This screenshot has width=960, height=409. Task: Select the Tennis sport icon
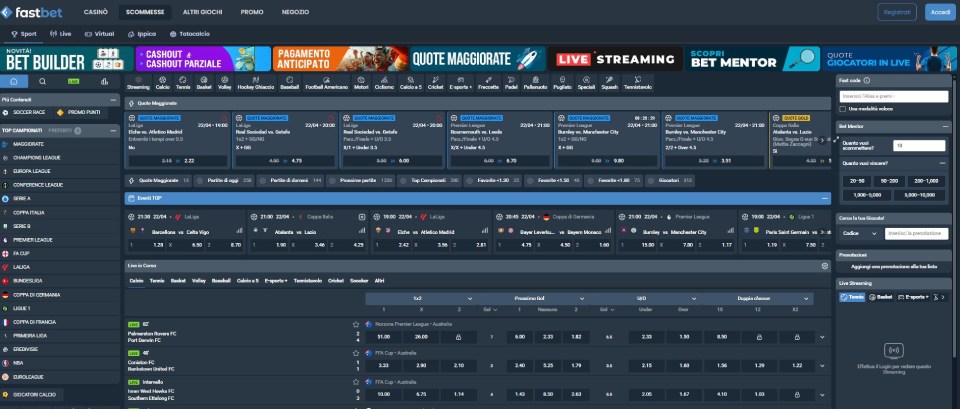click(183, 83)
